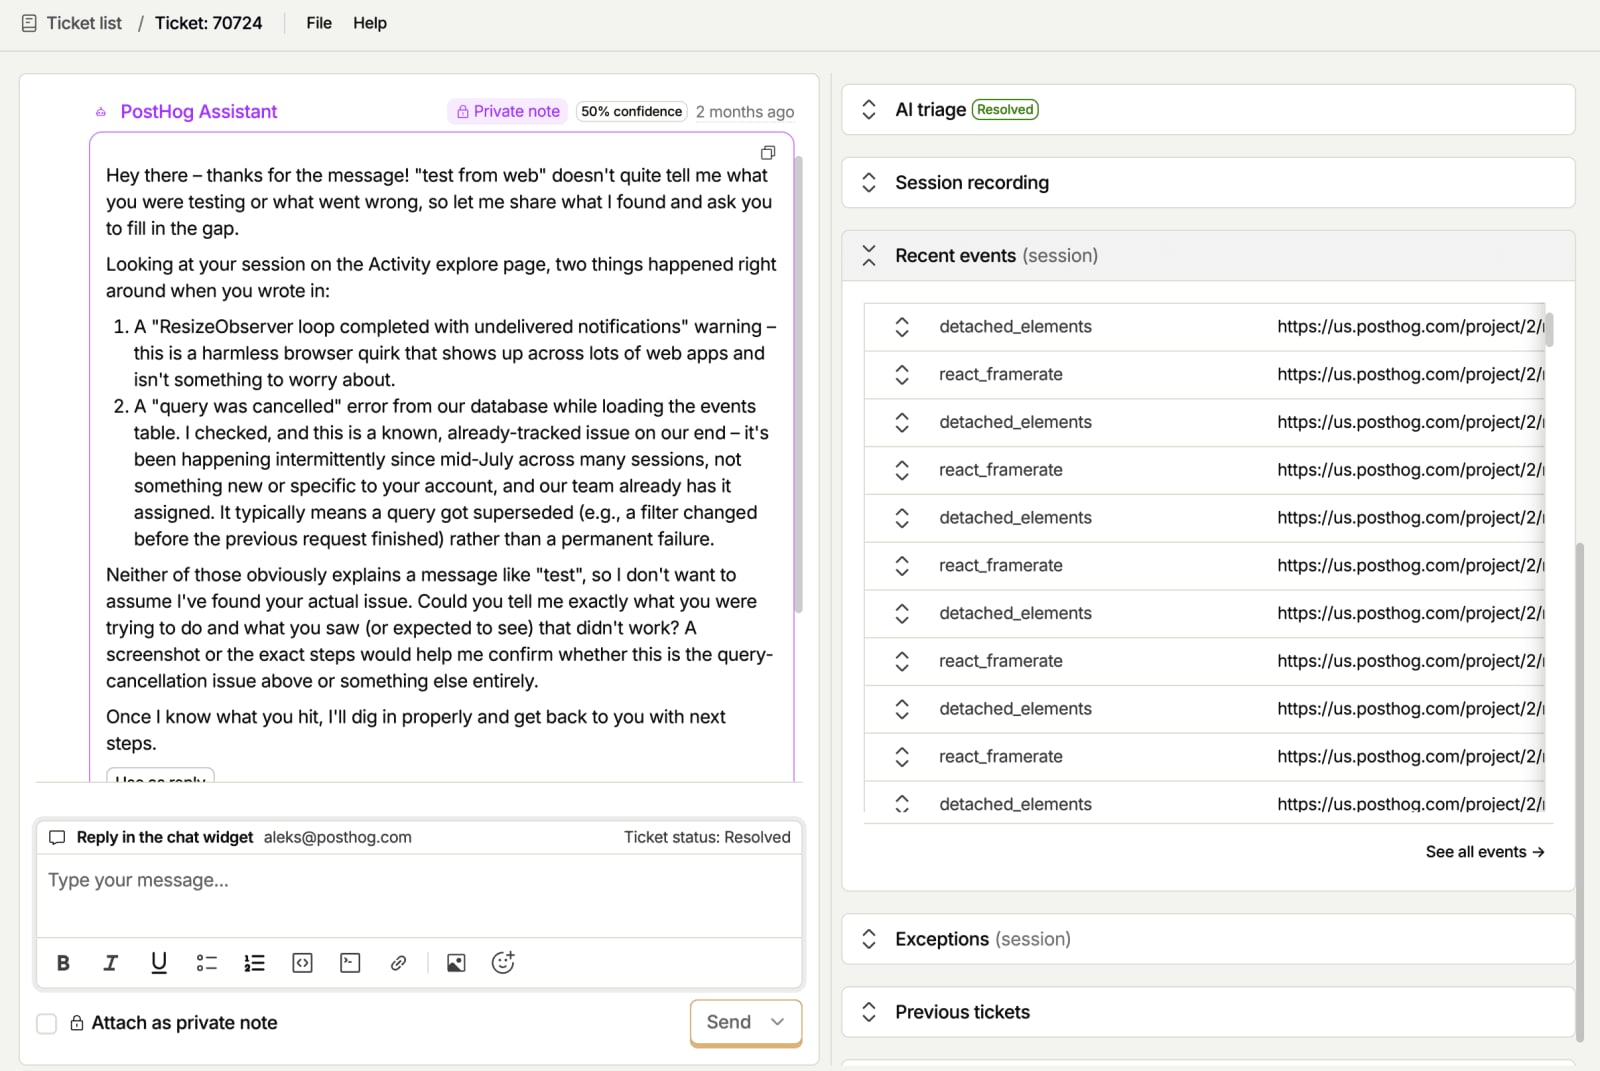Click the 50% confidence badge
Viewport: 1600px width, 1071px height.
pyautogui.click(x=632, y=112)
